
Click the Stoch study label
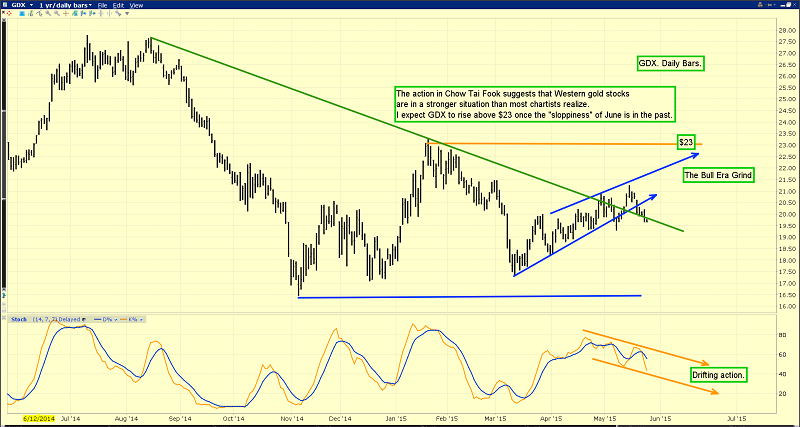point(19,319)
